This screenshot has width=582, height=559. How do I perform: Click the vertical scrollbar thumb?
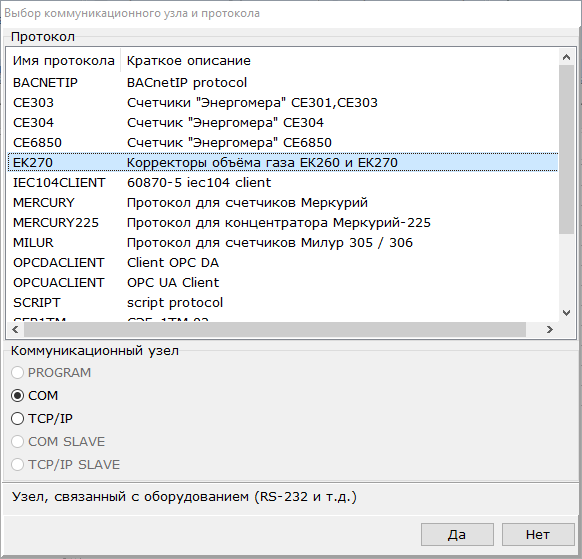(x=566, y=149)
